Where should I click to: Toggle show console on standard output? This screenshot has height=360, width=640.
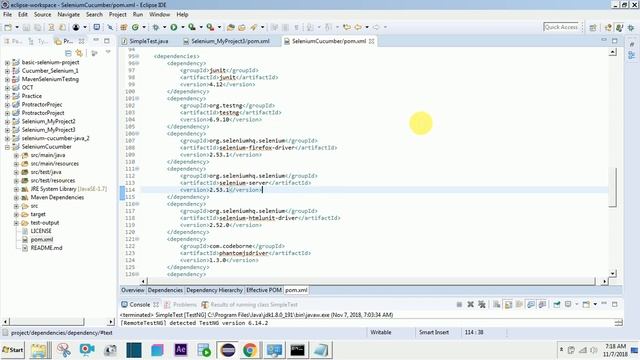[531, 304]
